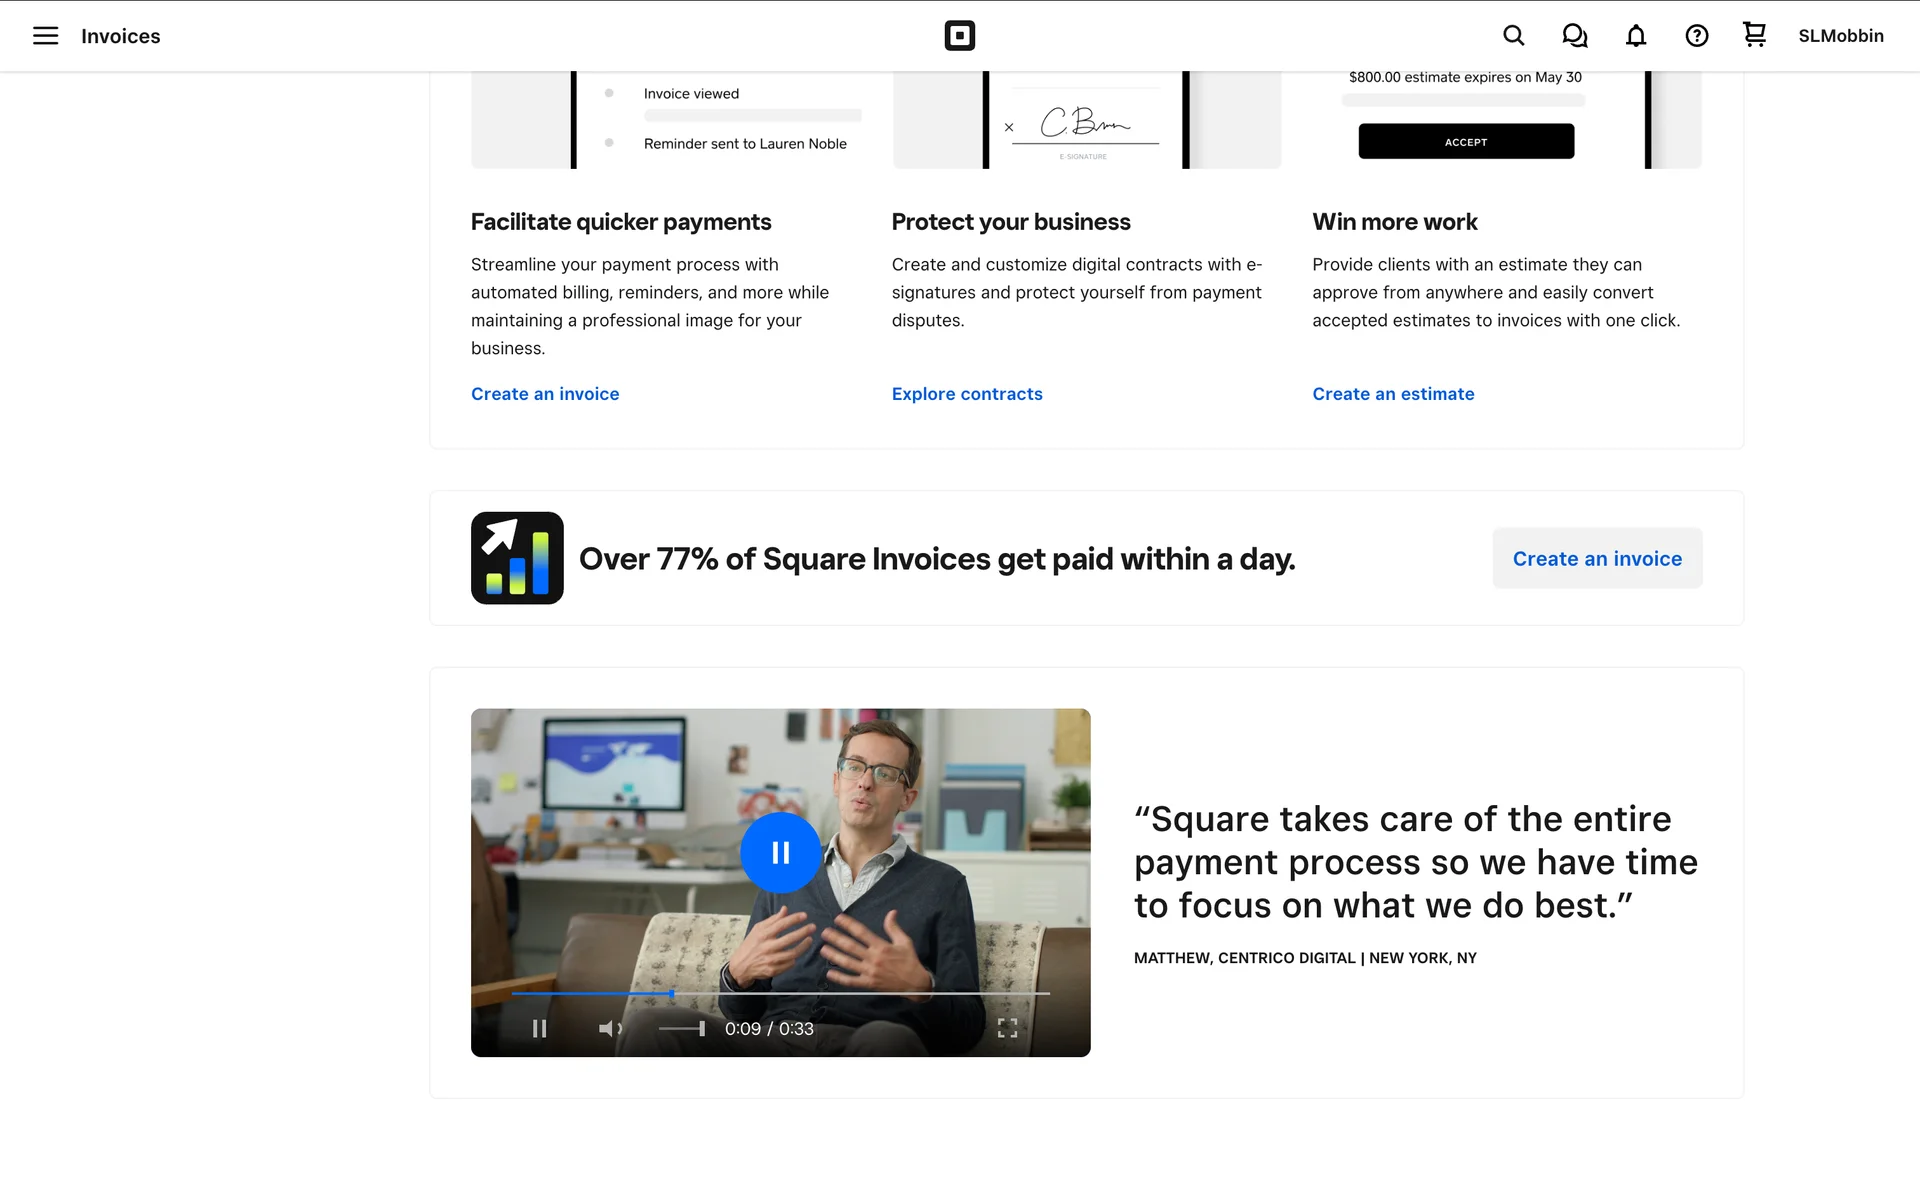Click the Invoices page title

[120, 36]
